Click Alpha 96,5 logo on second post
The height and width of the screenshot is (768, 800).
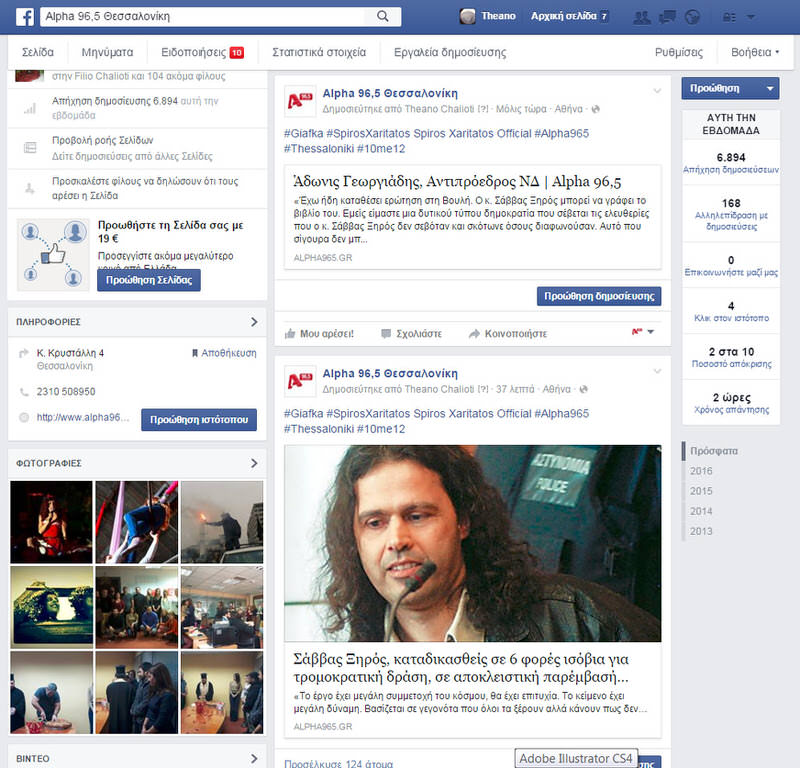[300, 381]
